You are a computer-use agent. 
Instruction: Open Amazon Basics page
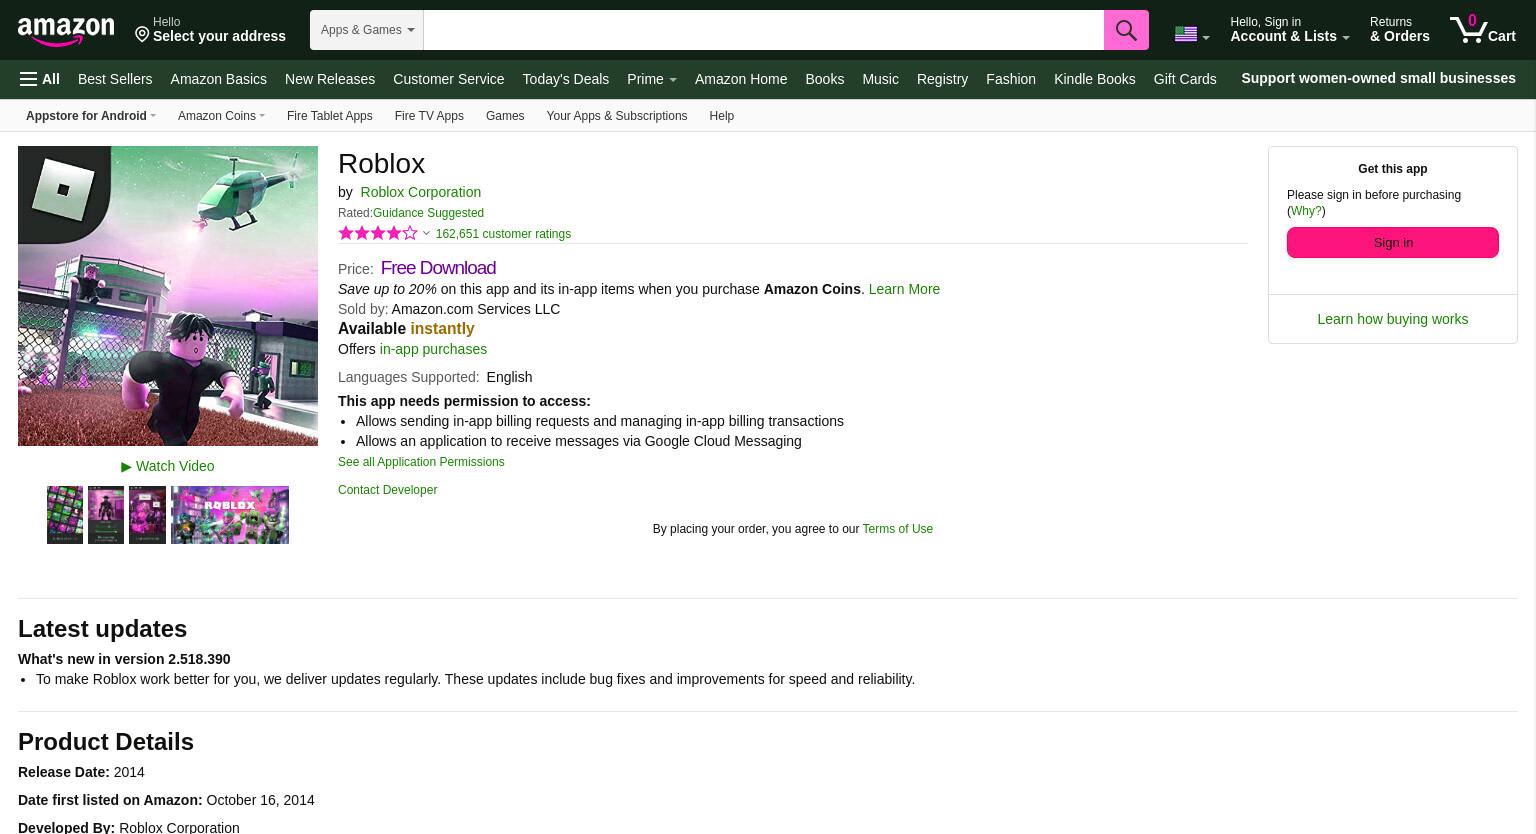pos(218,79)
